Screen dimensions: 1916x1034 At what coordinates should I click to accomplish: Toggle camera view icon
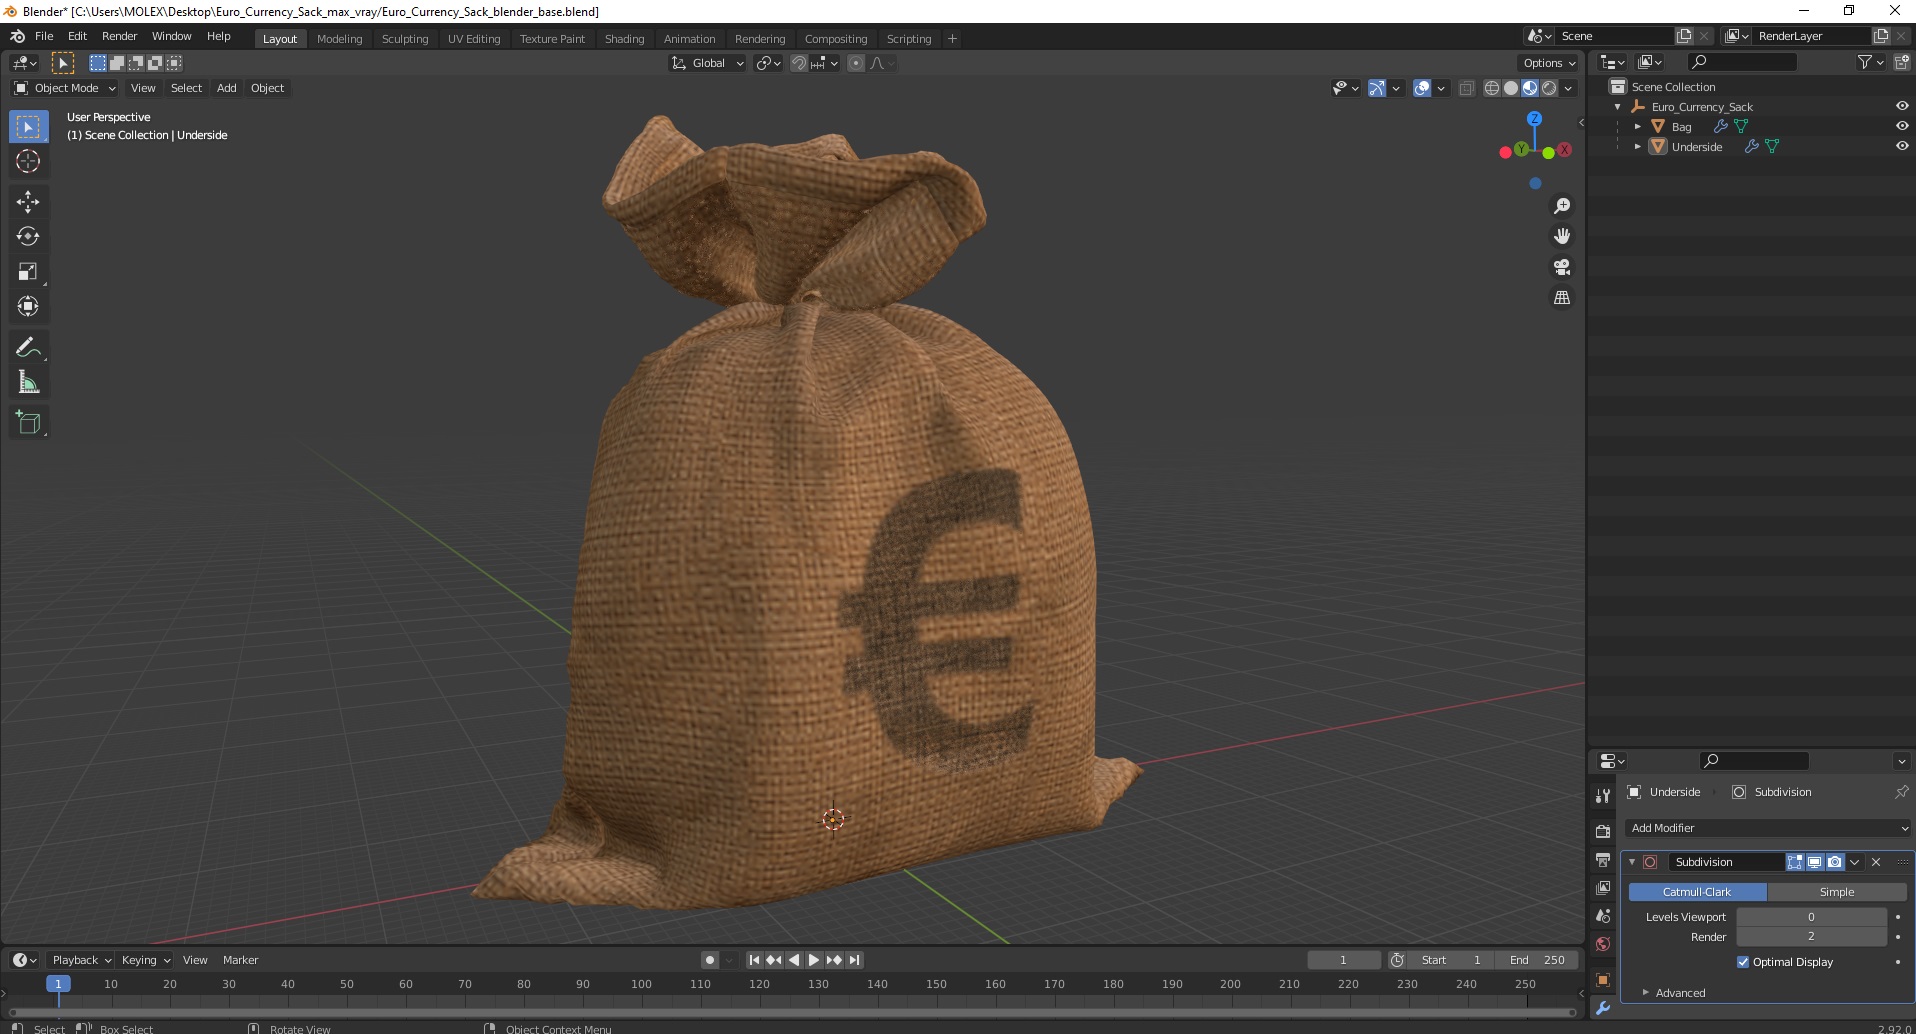coord(1562,267)
